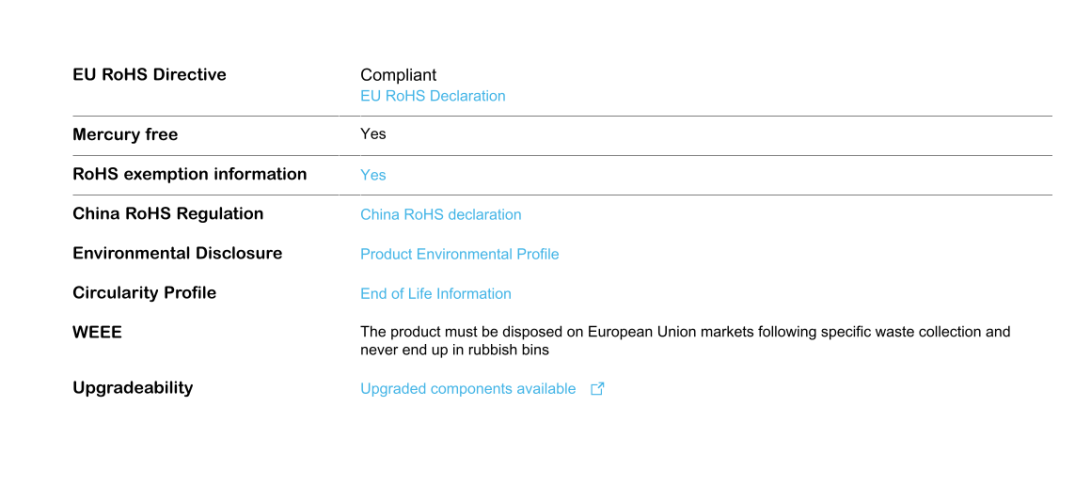
Task: Click the external link icon beside Upgraded components
Action: [x=597, y=389]
